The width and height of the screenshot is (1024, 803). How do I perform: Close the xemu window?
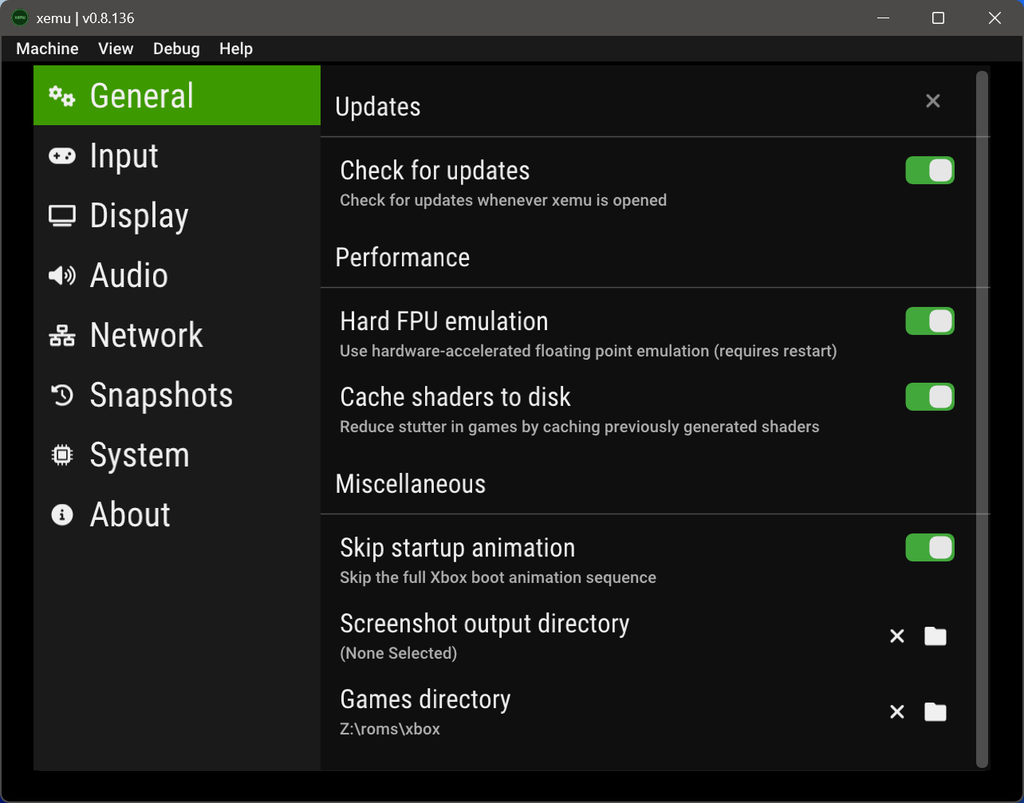tap(994, 18)
